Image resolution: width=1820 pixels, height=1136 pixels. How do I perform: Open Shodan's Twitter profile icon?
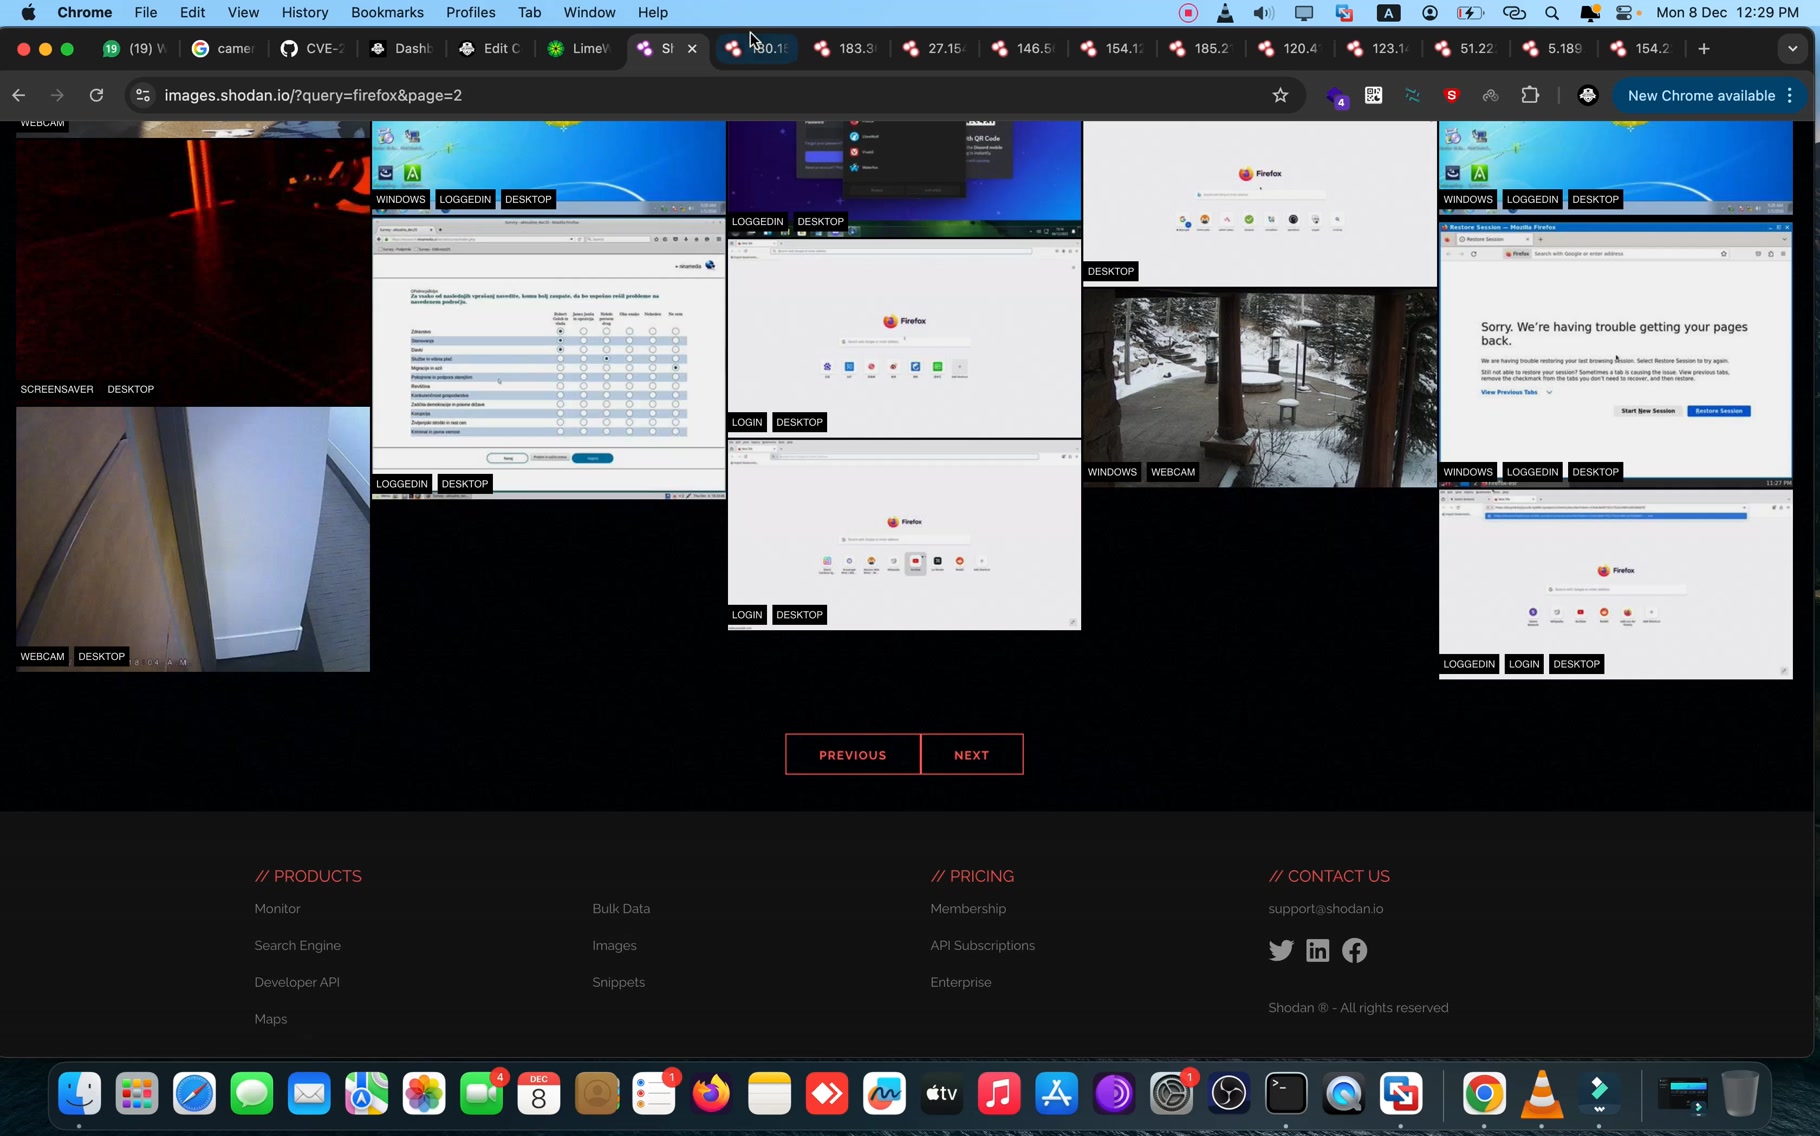pyautogui.click(x=1281, y=950)
